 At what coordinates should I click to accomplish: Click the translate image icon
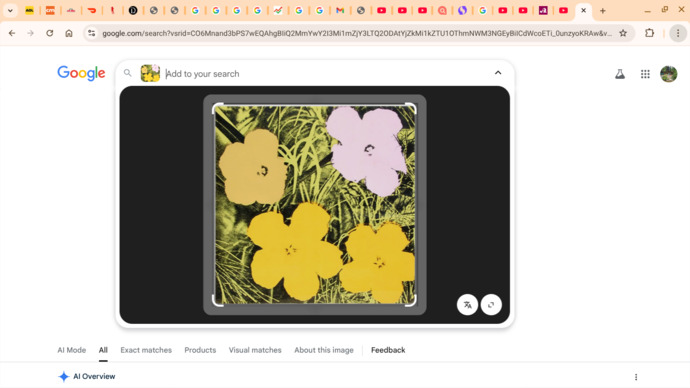pos(467,304)
